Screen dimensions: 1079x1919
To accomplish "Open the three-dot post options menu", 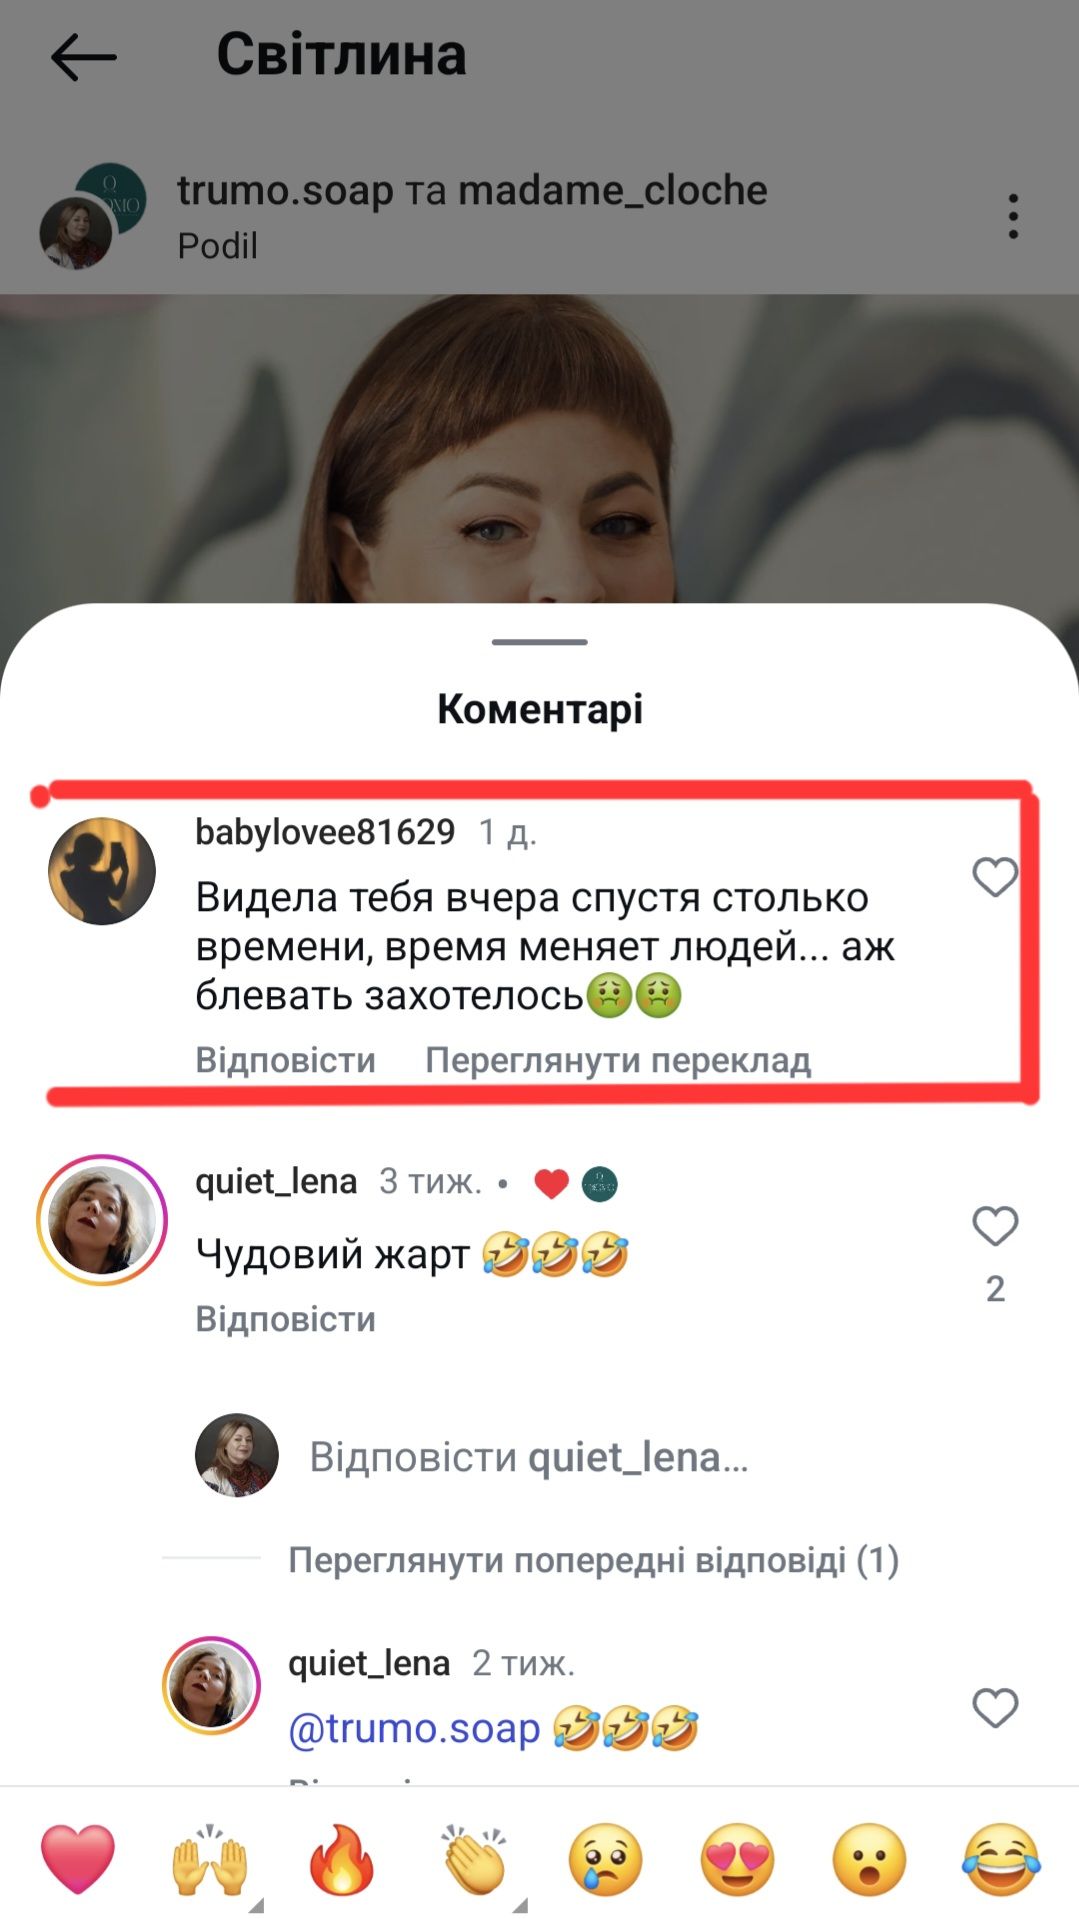I will [x=1013, y=216].
